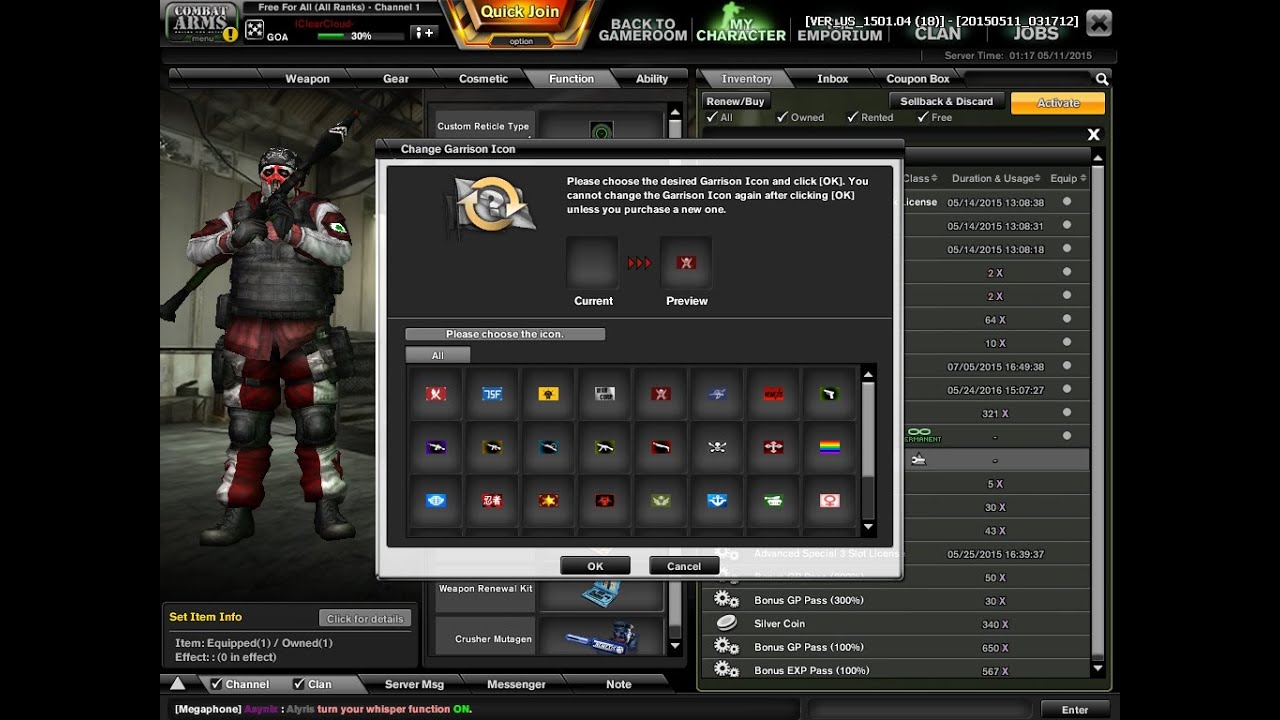This screenshot has width=1280, height=720.
Task: Pick the gray corp garrison icon
Action: coord(604,394)
